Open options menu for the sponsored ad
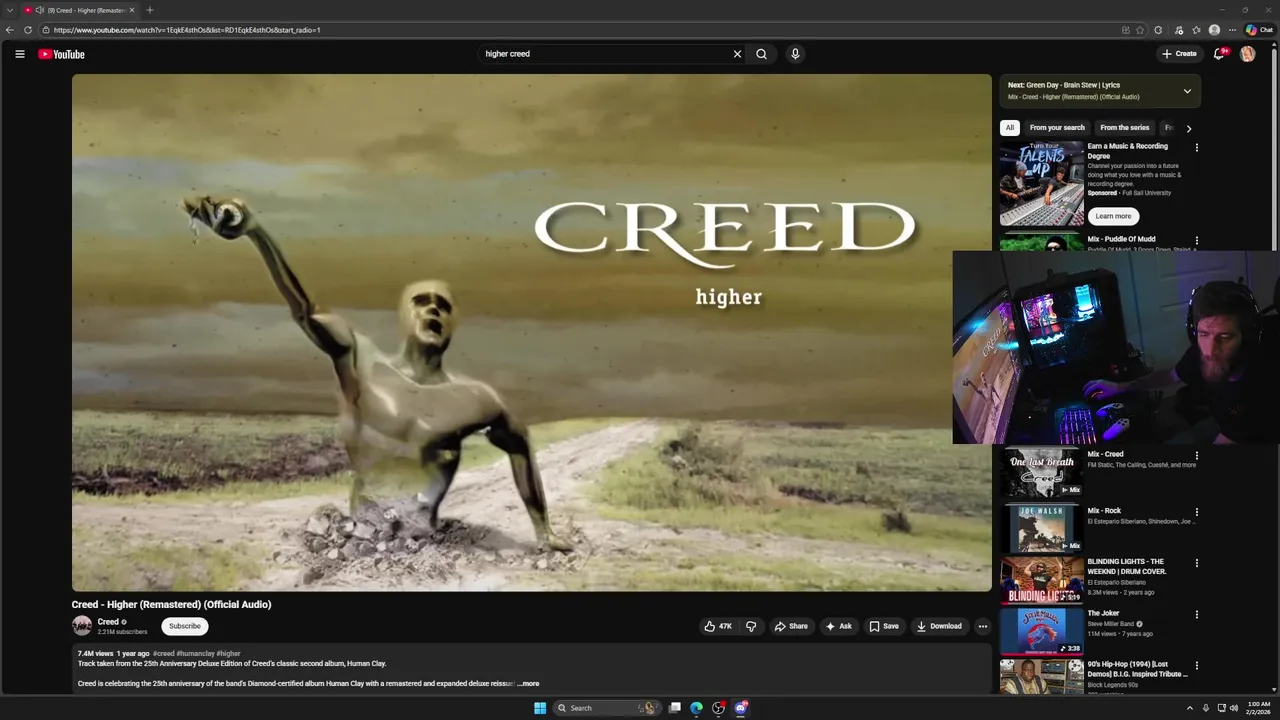Viewport: 1280px width, 720px height. [1196, 148]
